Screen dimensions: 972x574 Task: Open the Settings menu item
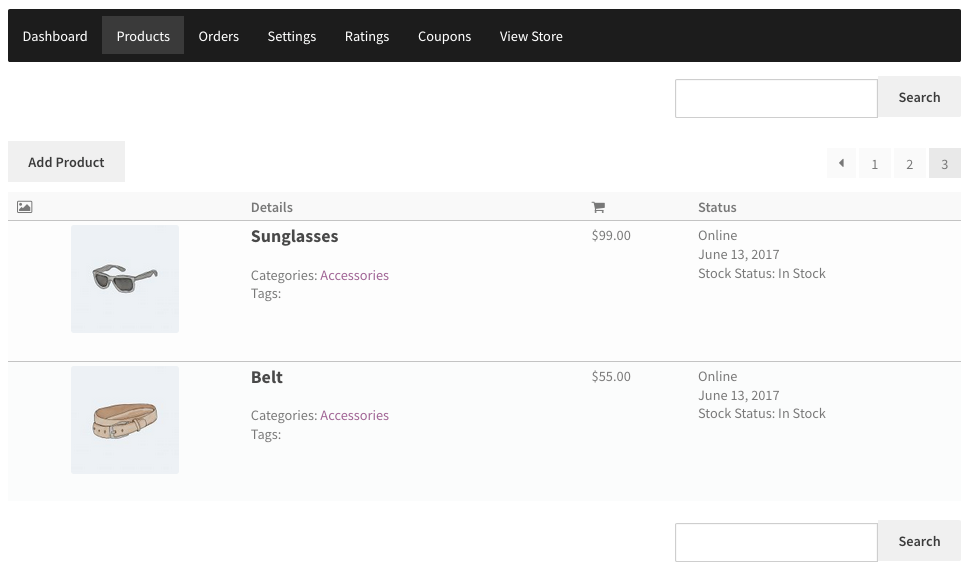(x=291, y=36)
